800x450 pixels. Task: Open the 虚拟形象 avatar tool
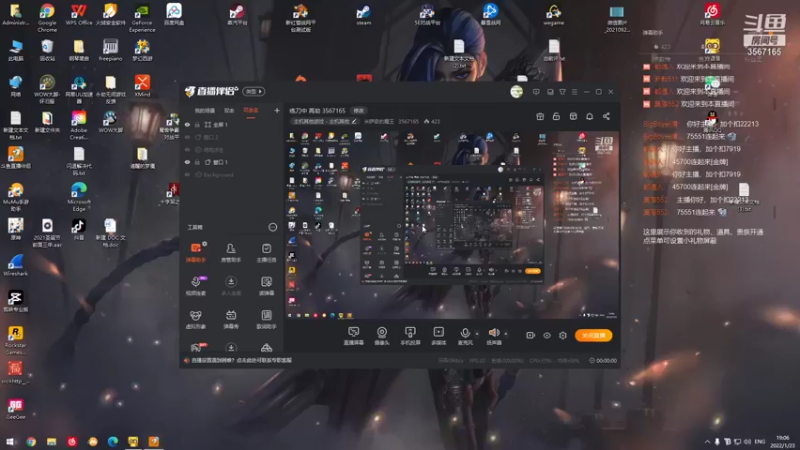195,319
